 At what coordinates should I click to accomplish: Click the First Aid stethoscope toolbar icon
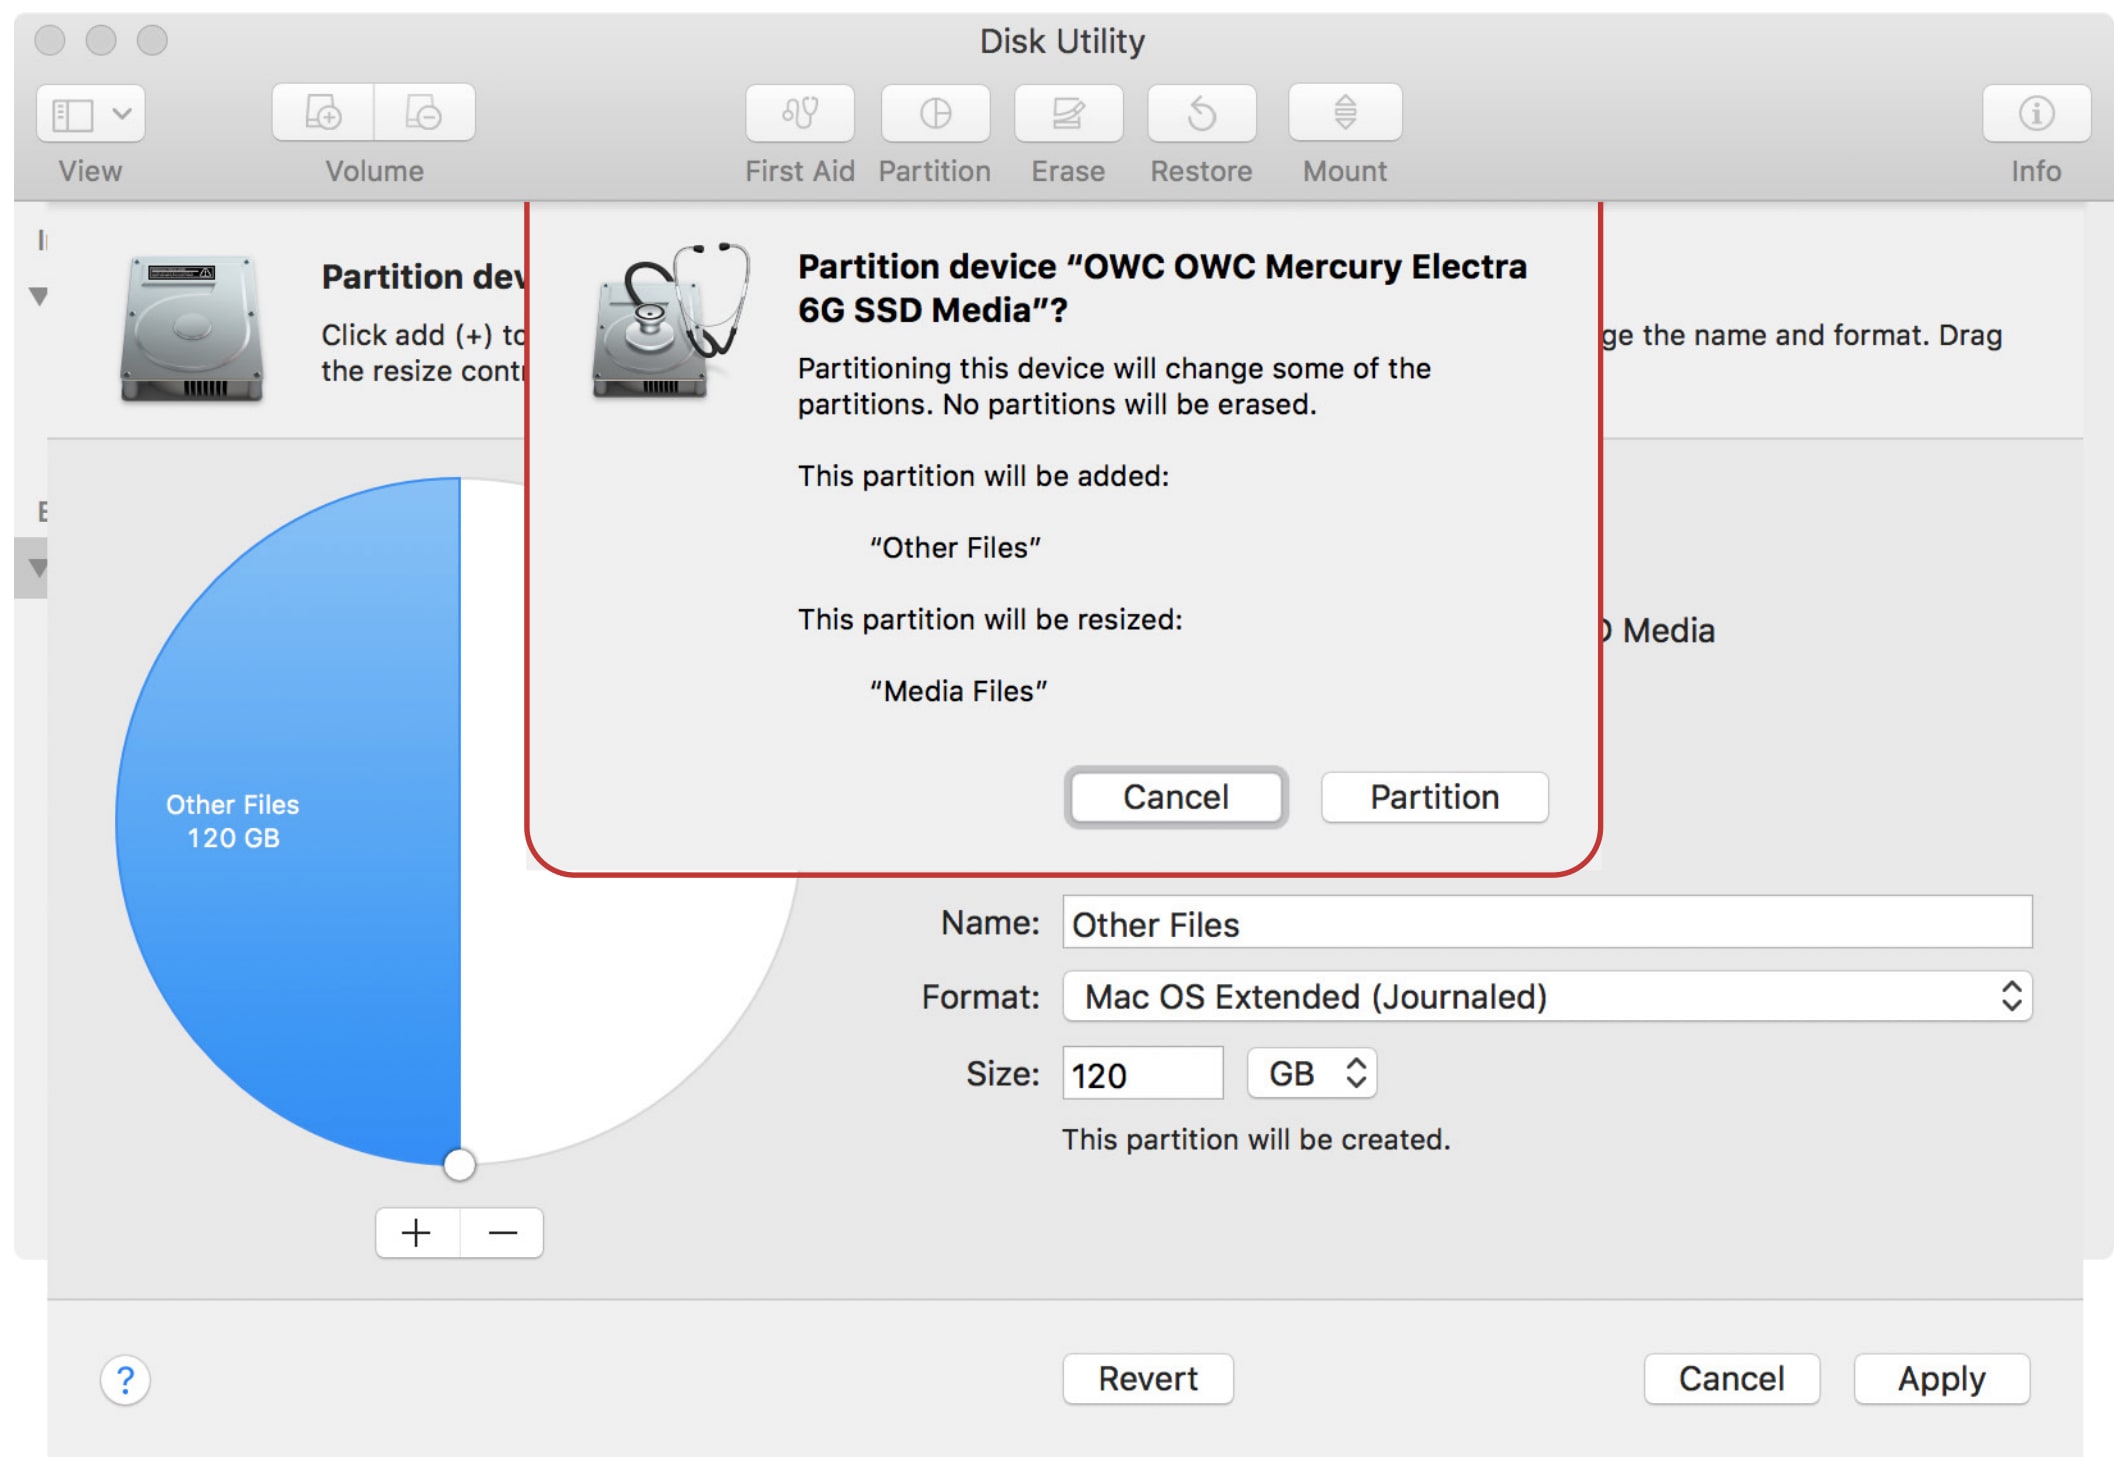[x=800, y=113]
